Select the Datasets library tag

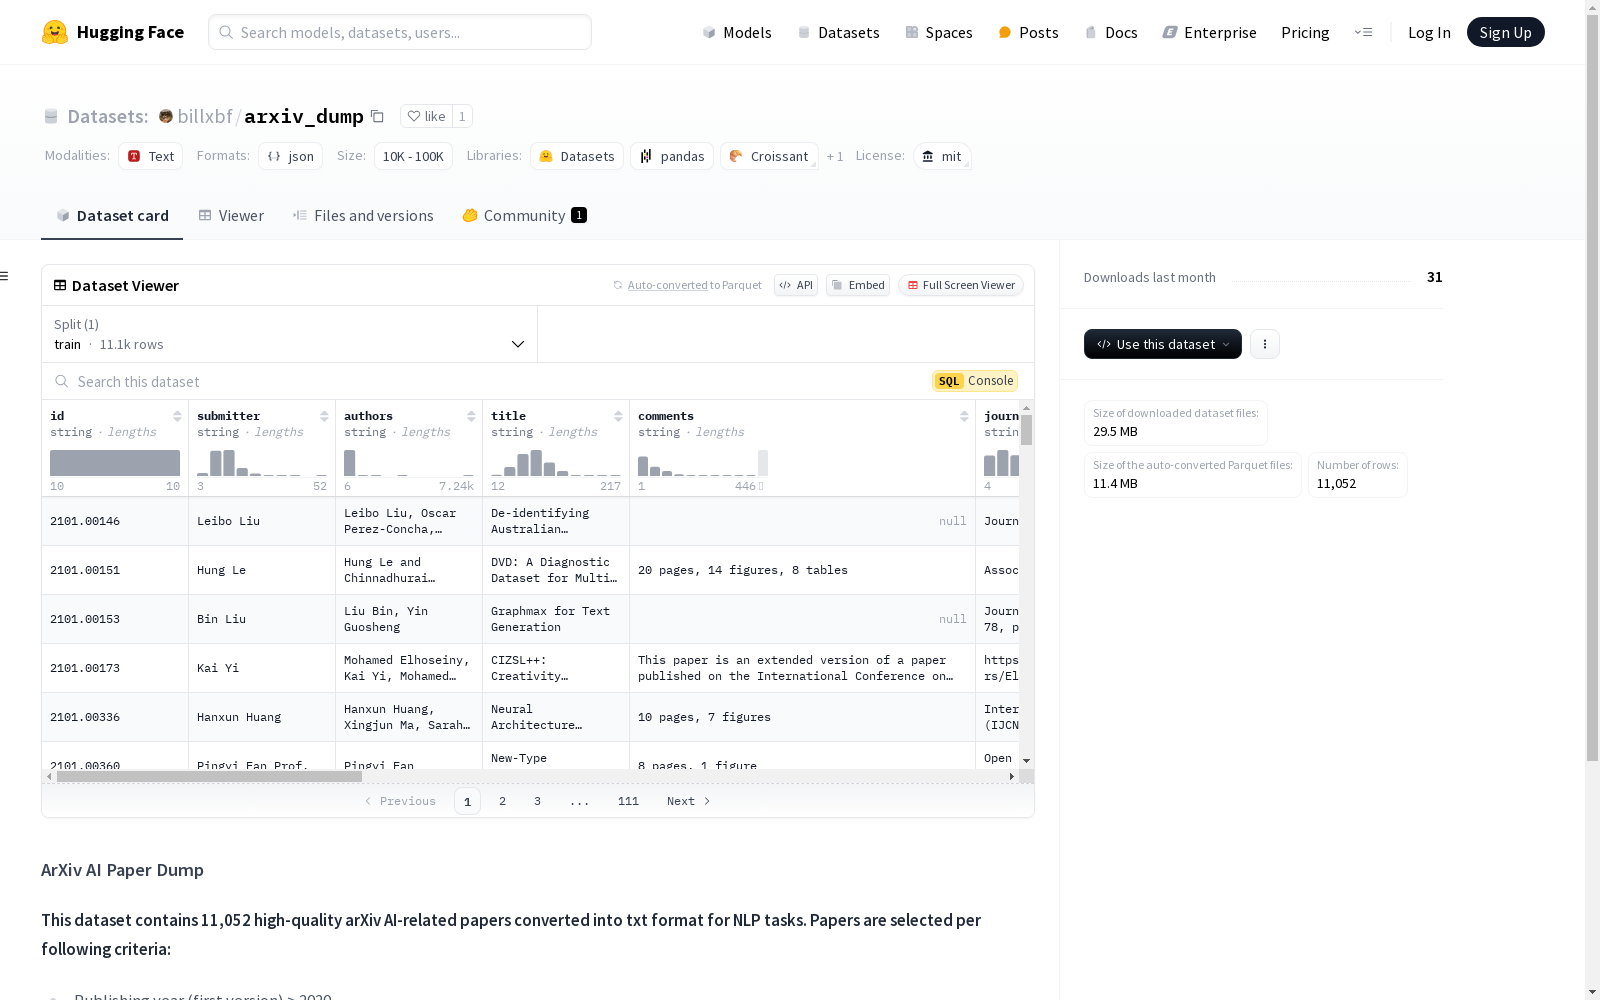click(x=577, y=156)
